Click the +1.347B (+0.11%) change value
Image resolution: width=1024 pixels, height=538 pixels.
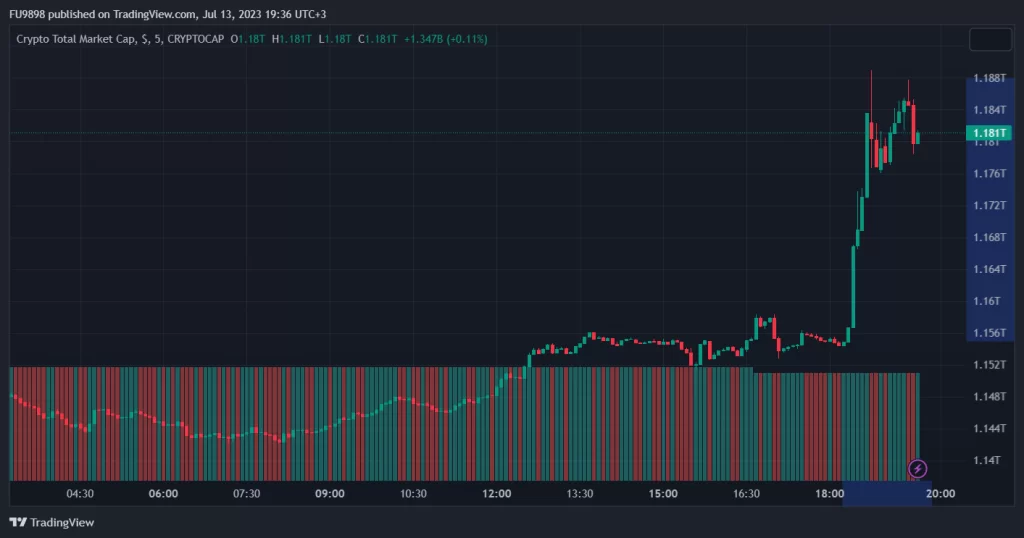click(x=445, y=39)
